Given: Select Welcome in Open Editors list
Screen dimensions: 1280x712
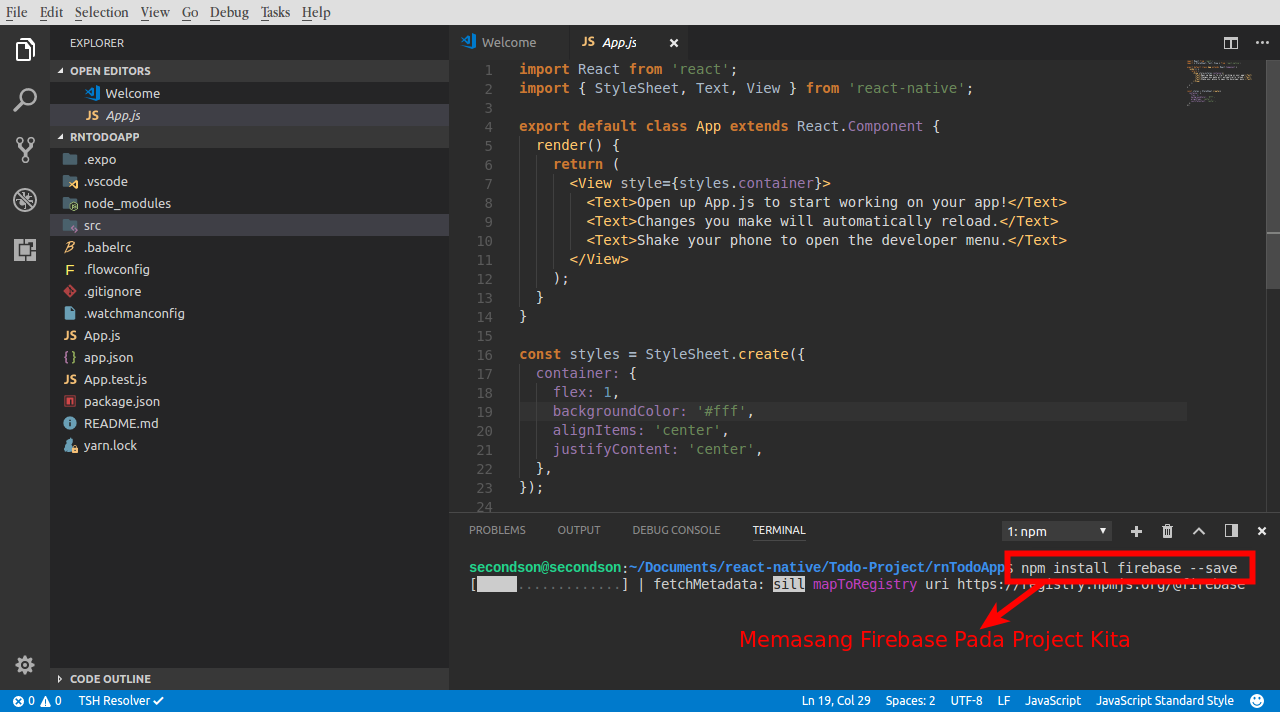Looking at the screenshot, I should [x=250, y=93].
